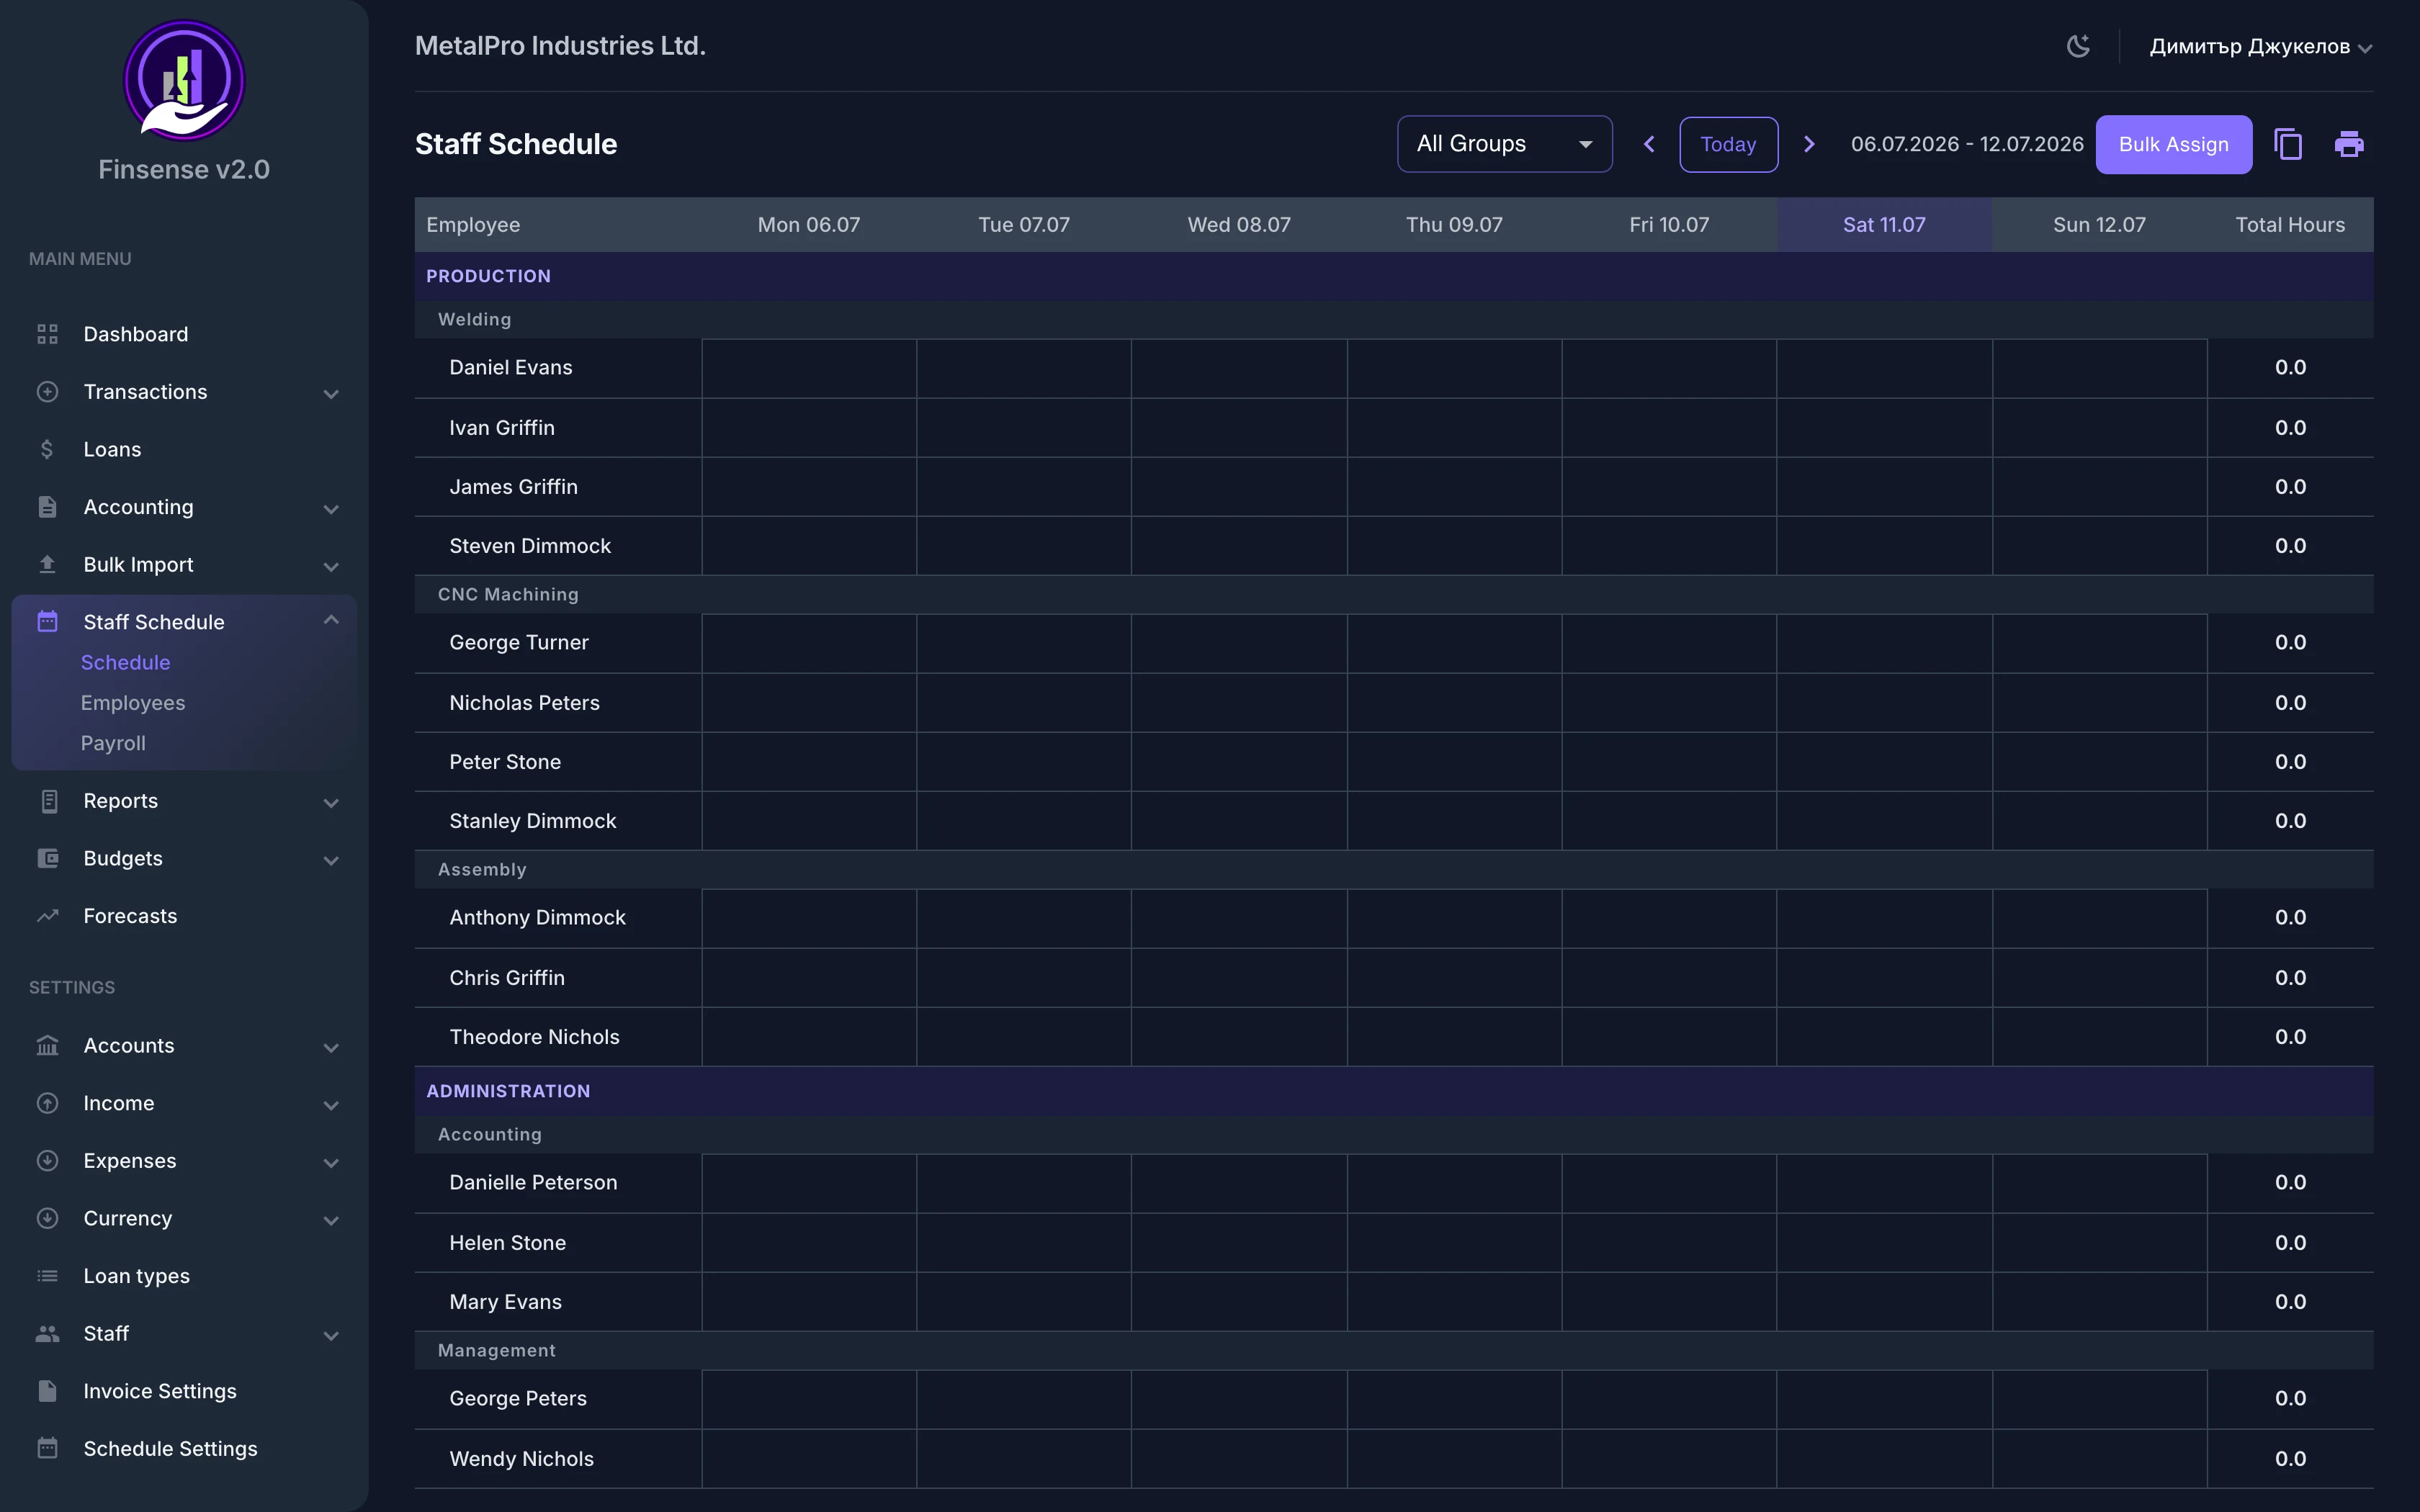Click the Today button
Screen dimensions: 2420x1512
pyautogui.click(x=1728, y=145)
